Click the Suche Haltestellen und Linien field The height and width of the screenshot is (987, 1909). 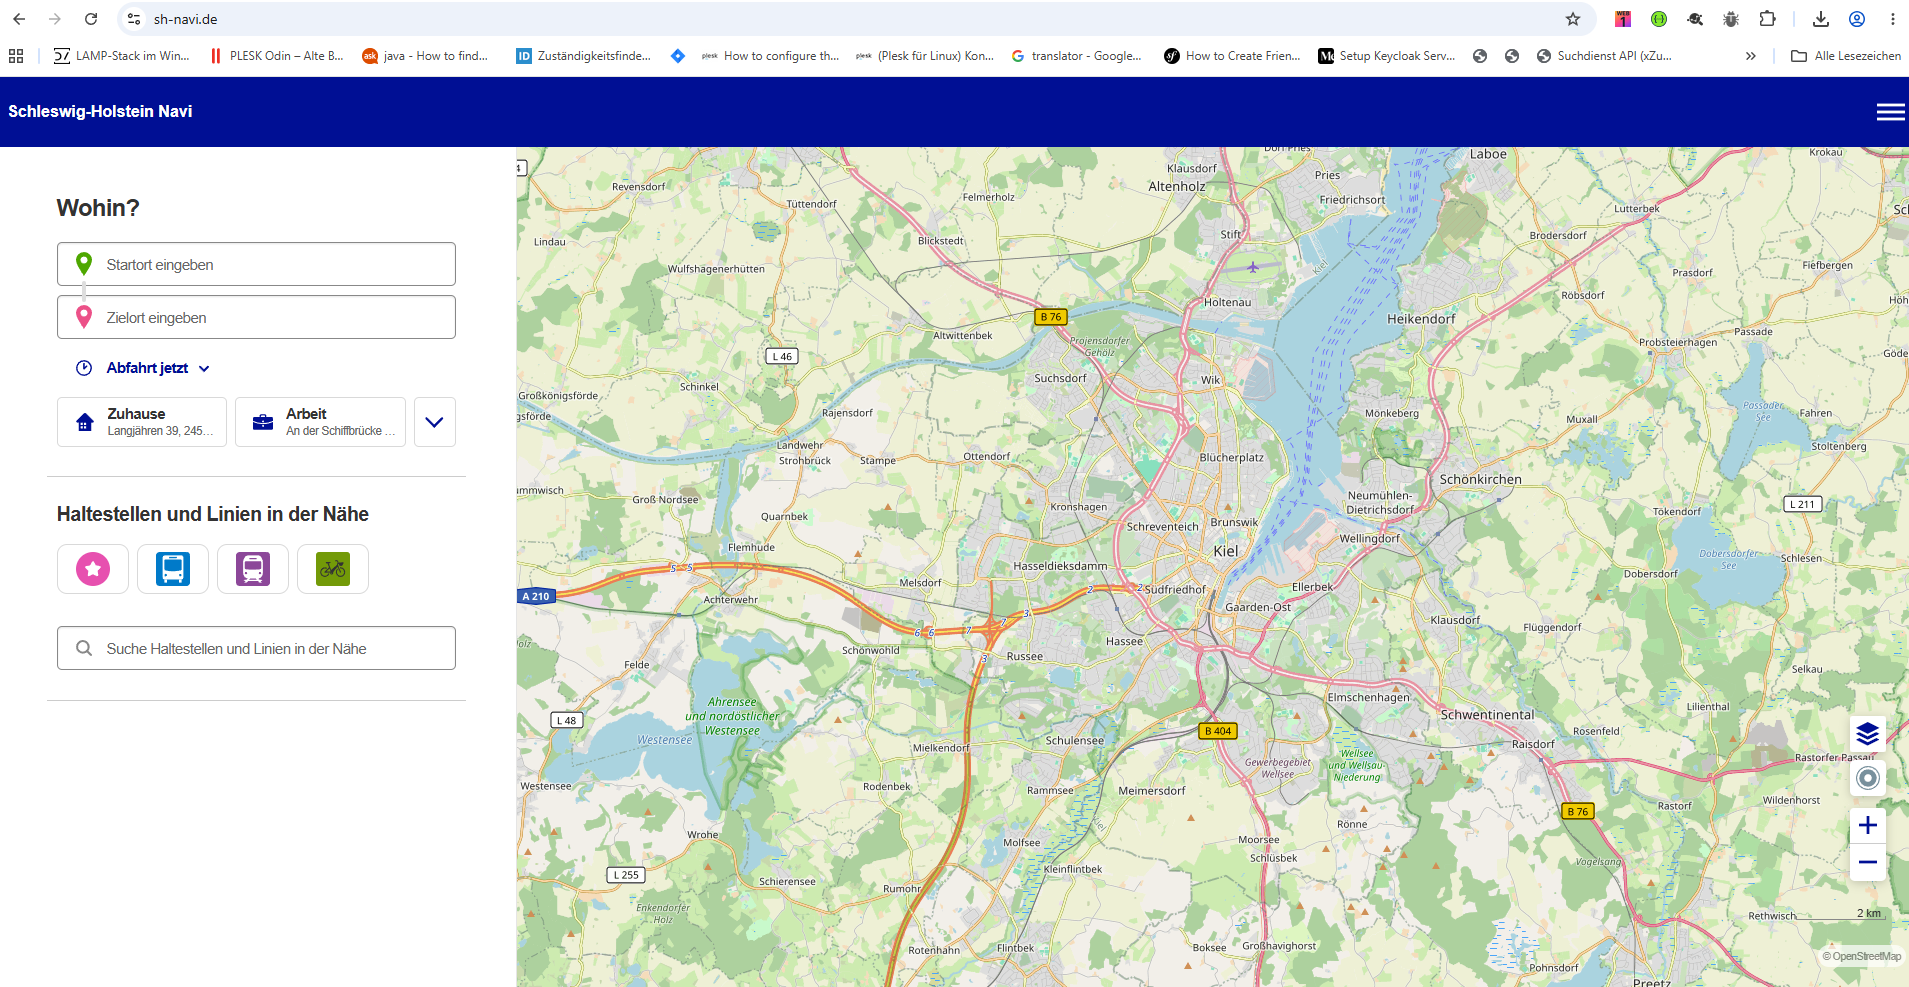(256, 648)
